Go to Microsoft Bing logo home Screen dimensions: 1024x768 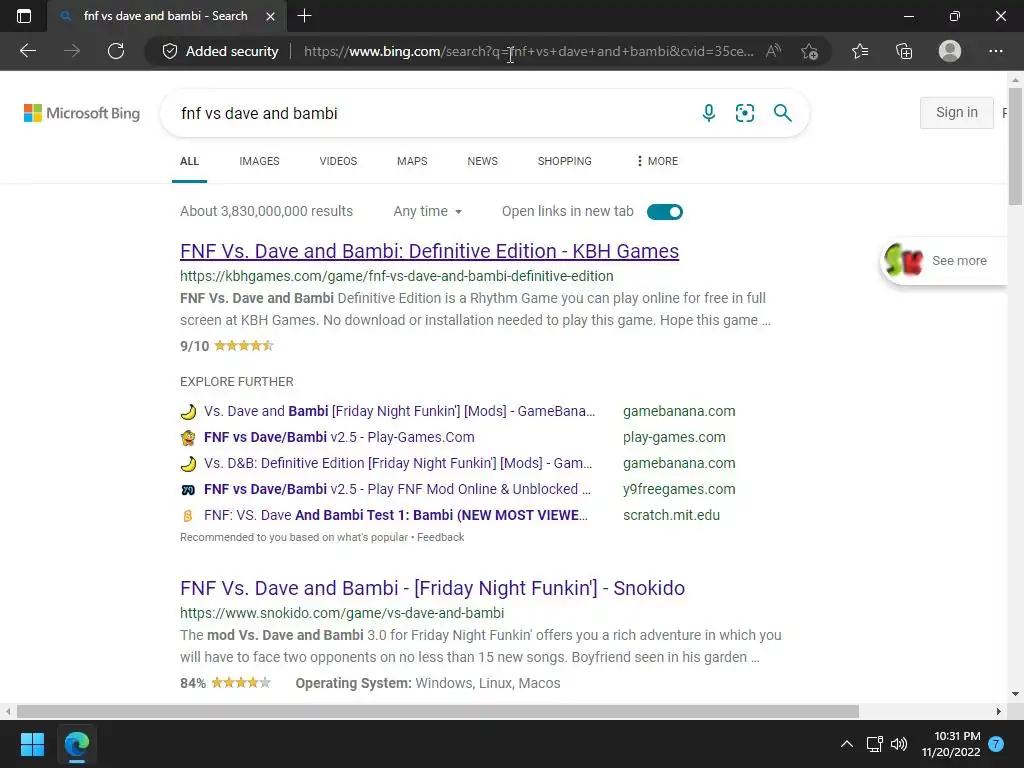[82, 113]
